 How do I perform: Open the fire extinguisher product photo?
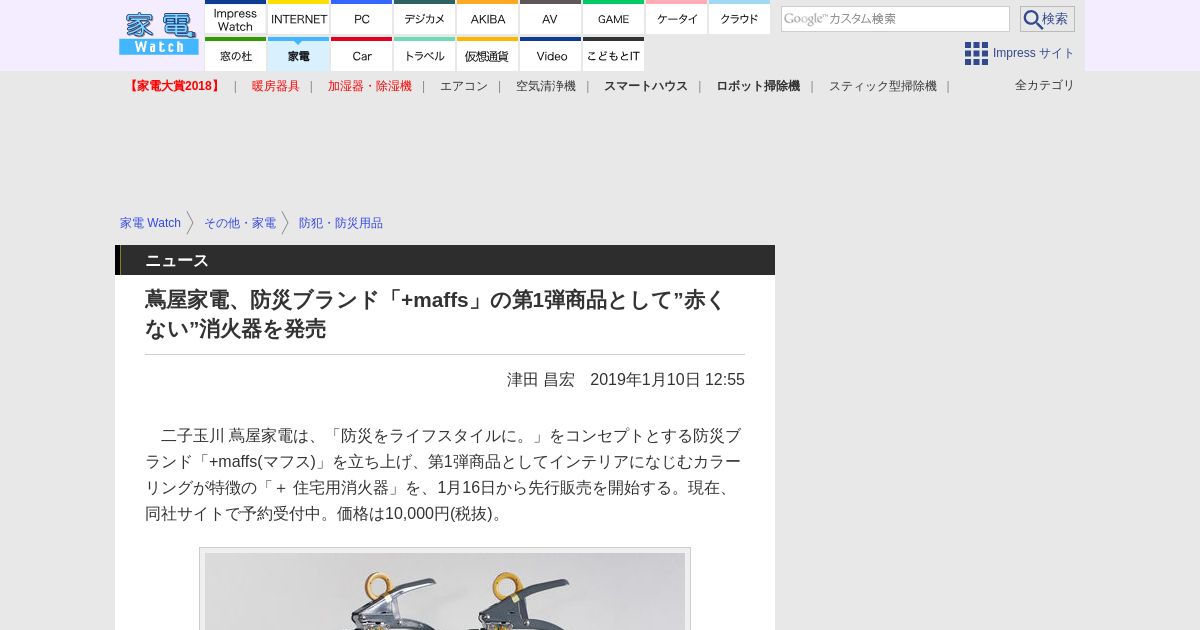(445, 589)
